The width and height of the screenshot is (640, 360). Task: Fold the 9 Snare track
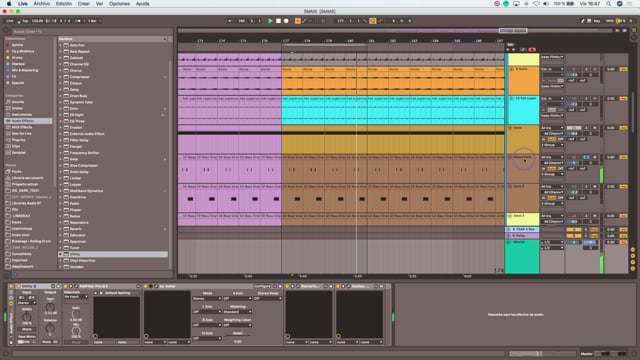(x=511, y=69)
